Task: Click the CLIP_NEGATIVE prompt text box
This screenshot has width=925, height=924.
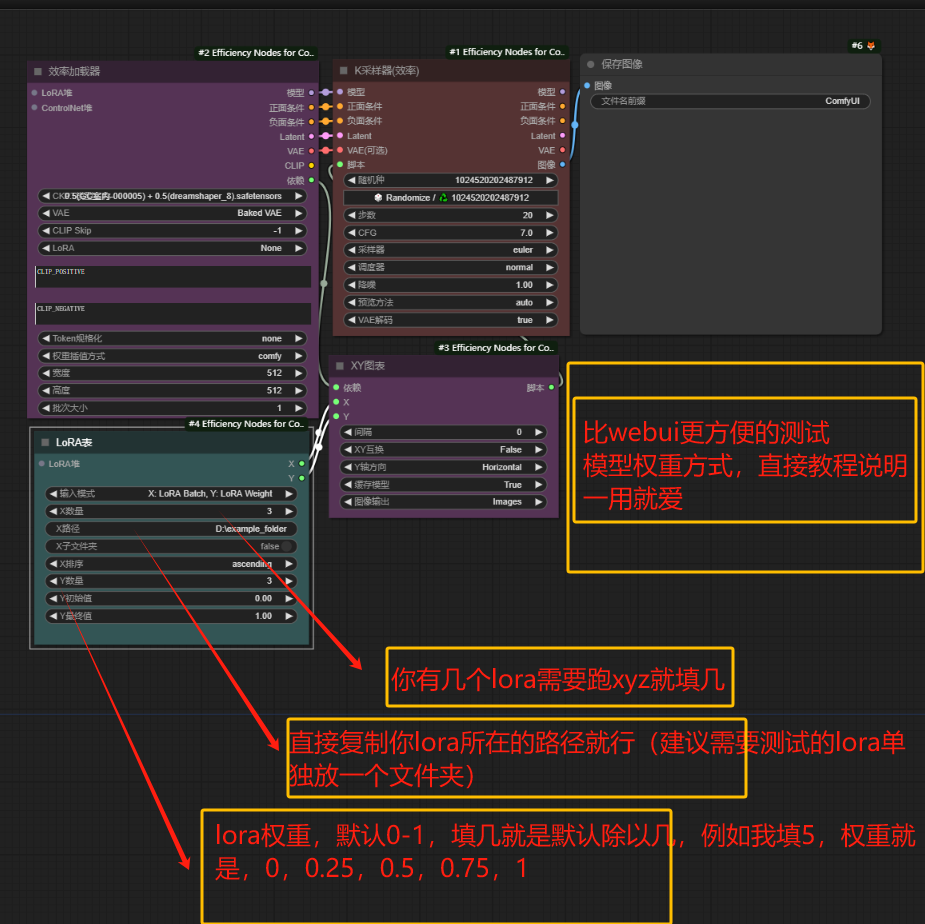Action: coord(173,314)
